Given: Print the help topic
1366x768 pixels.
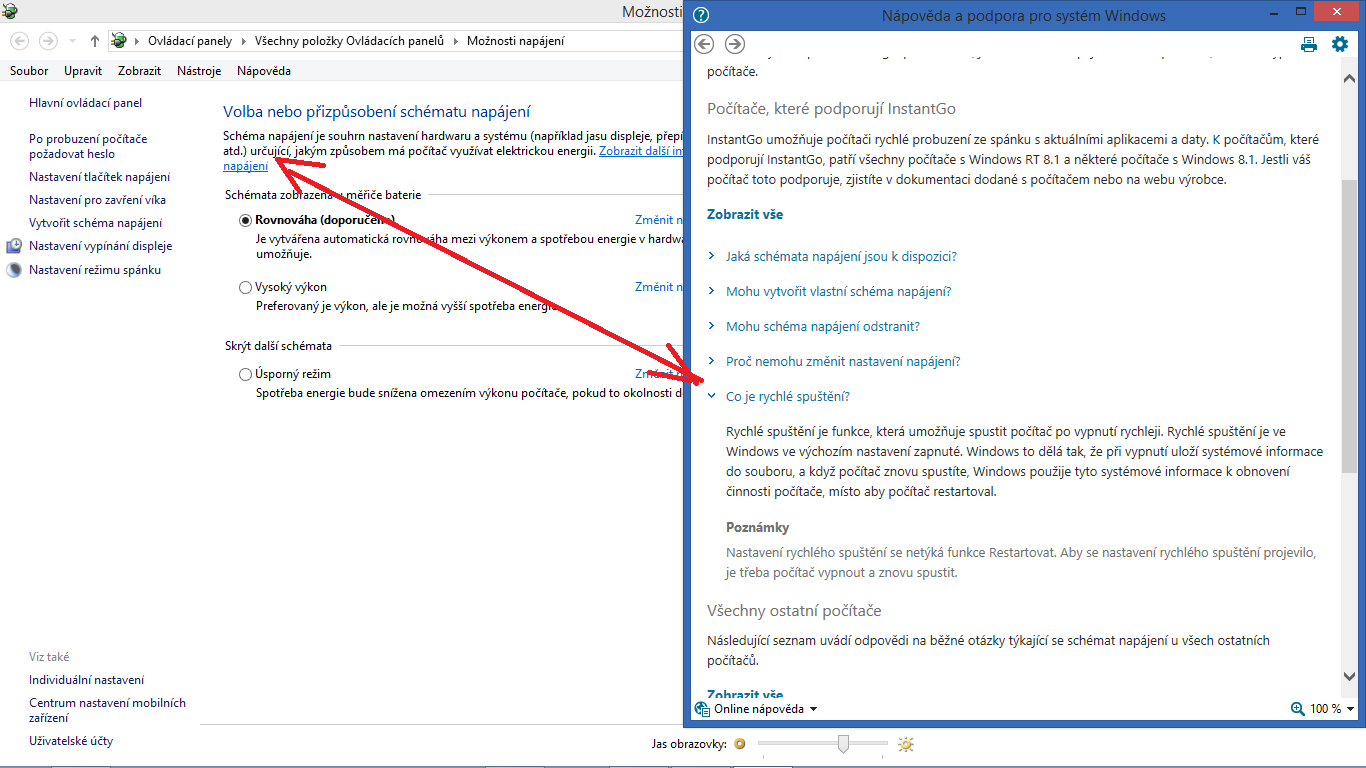Looking at the screenshot, I should point(1309,44).
